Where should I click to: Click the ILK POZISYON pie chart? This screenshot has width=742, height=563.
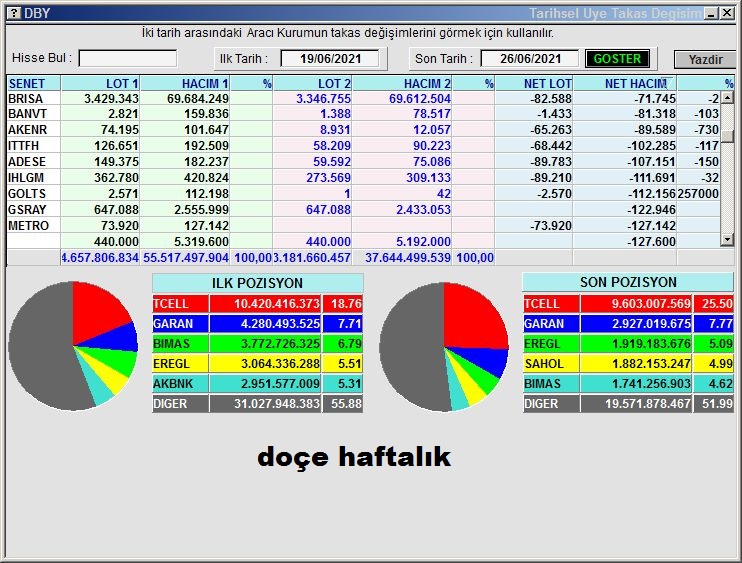point(73,346)
